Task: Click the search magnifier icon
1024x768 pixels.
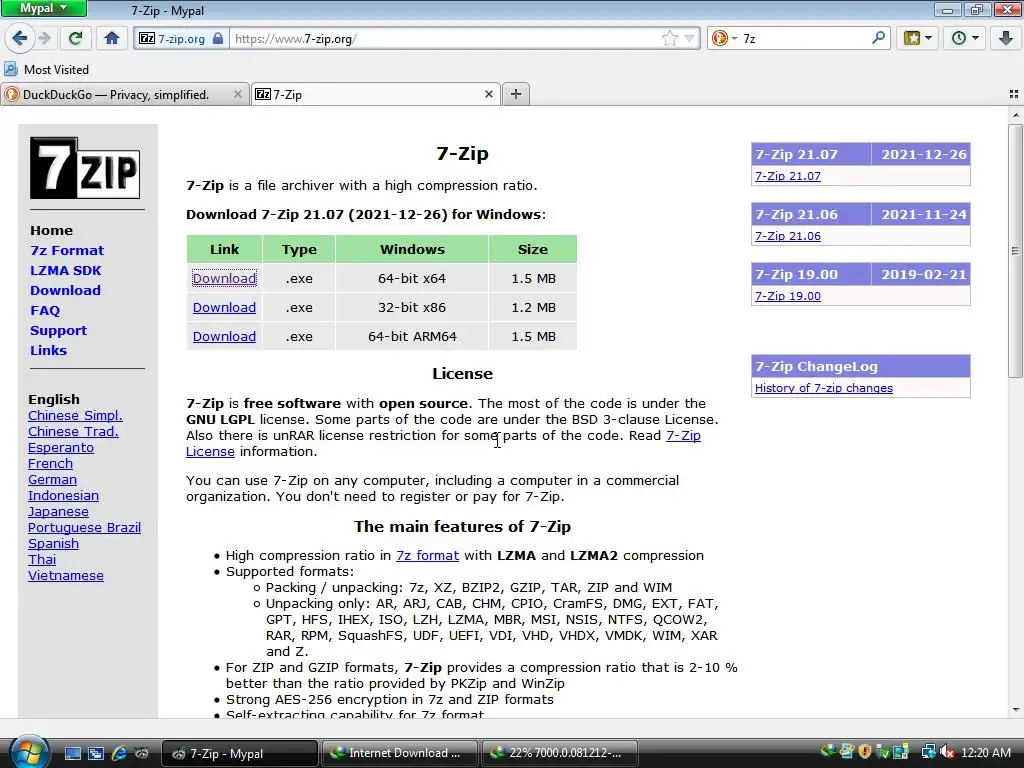Action: (878, 38)
